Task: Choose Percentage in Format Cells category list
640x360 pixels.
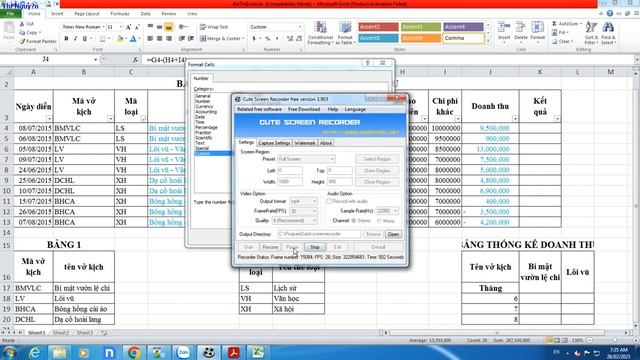Action: click(x=206, y=127)
